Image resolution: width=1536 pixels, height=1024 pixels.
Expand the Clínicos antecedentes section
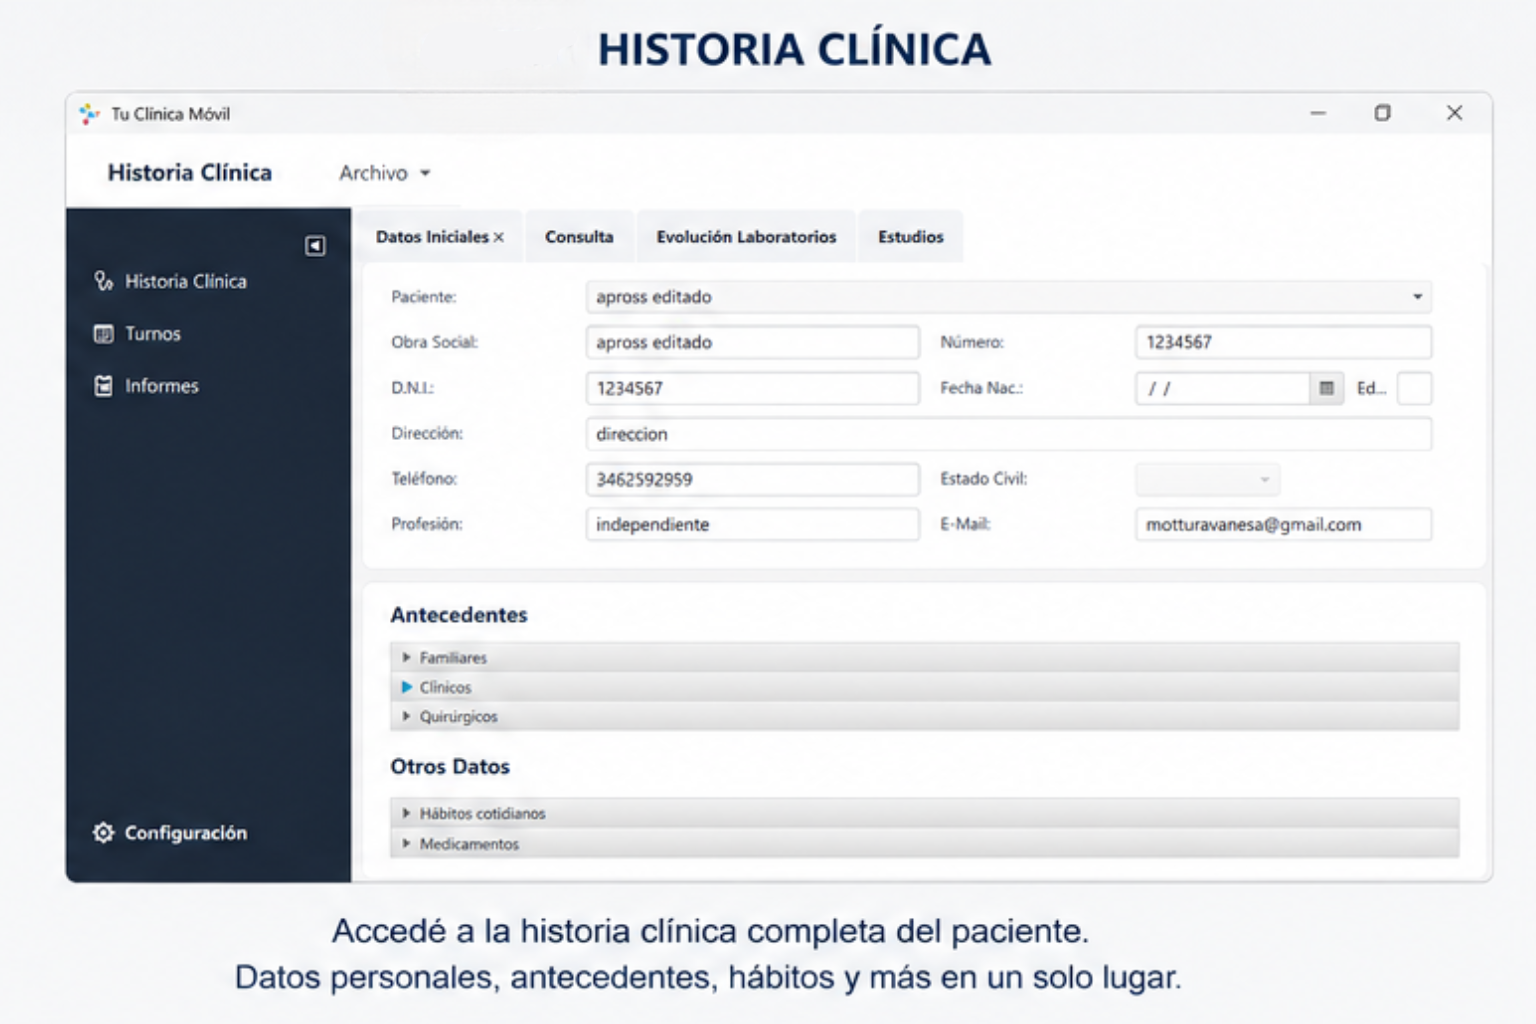[924, 687]
